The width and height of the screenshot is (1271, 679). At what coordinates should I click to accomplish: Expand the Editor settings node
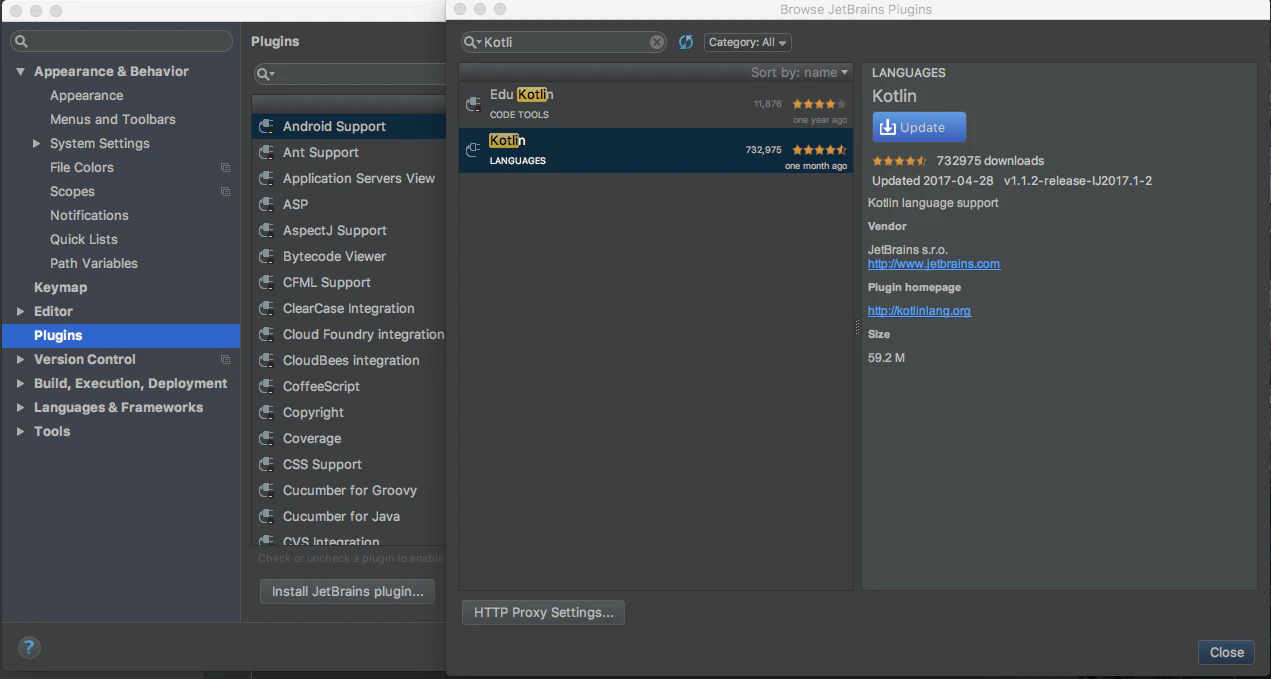(x=20, y=312)
